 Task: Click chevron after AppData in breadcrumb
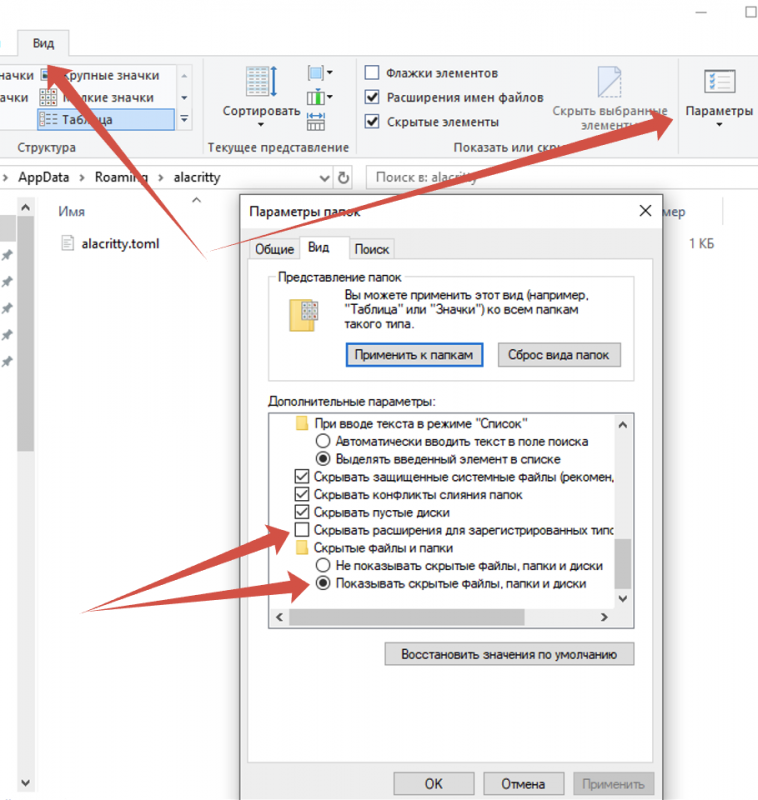(x=82, y=178)
